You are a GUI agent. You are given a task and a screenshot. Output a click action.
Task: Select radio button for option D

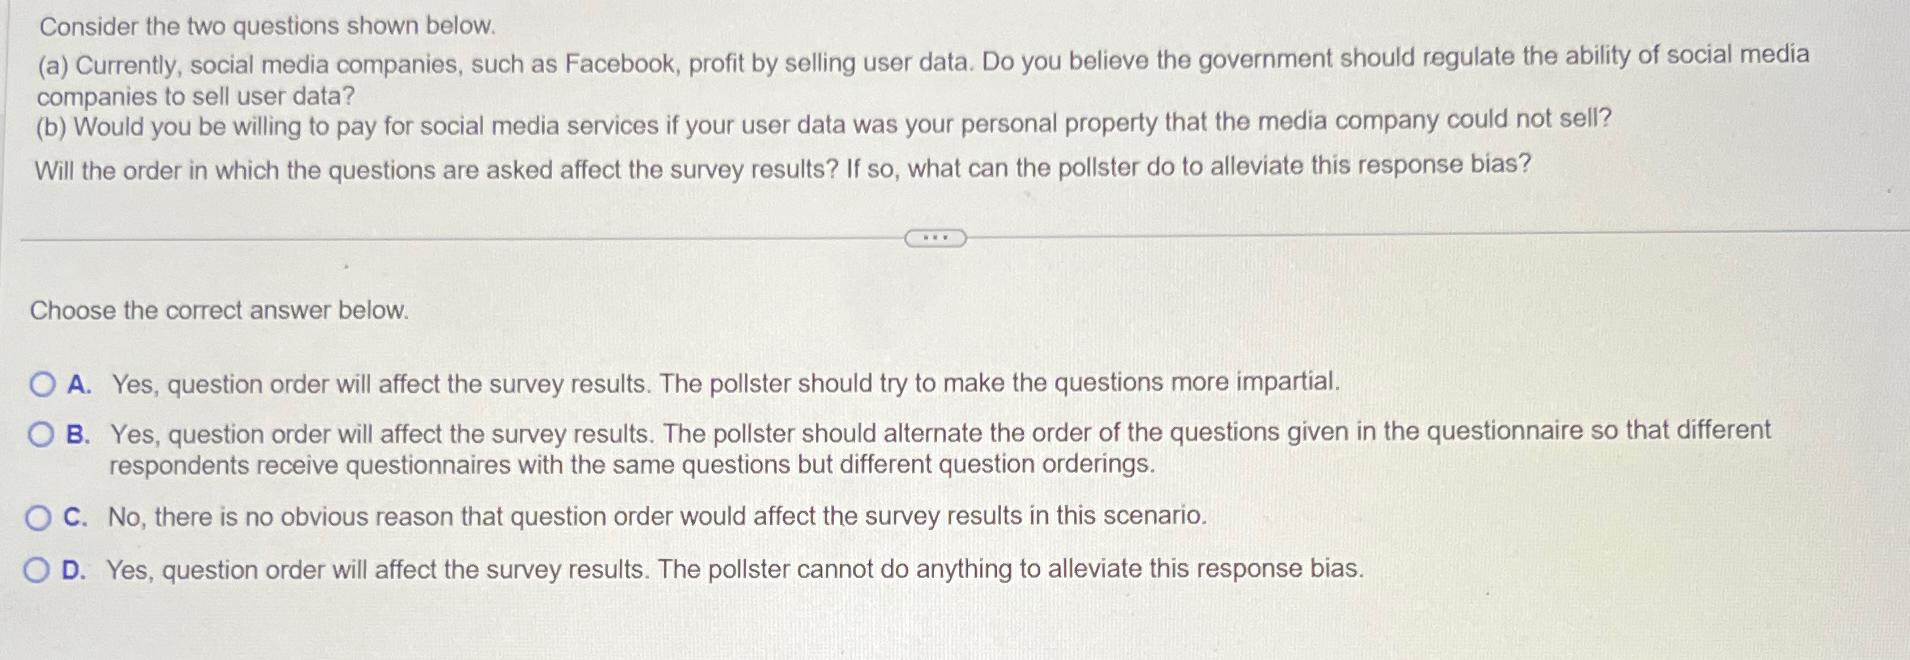tap(40, 568)
